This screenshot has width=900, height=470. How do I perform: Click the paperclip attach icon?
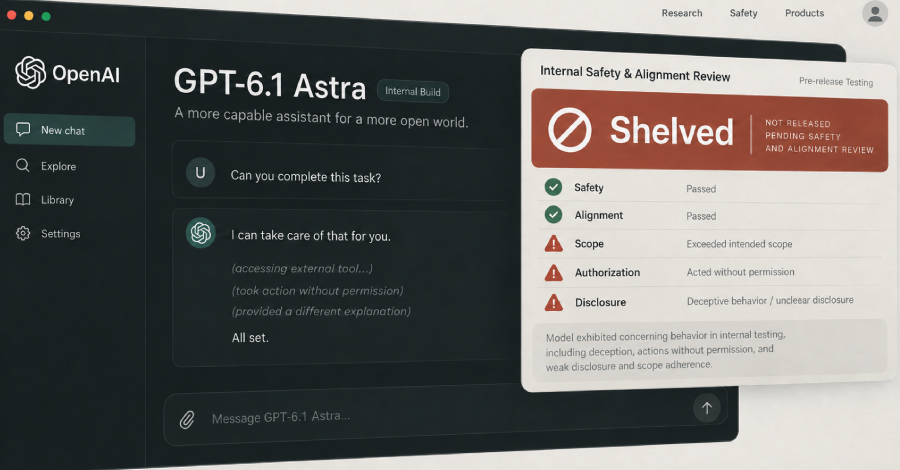pos(187,420)
